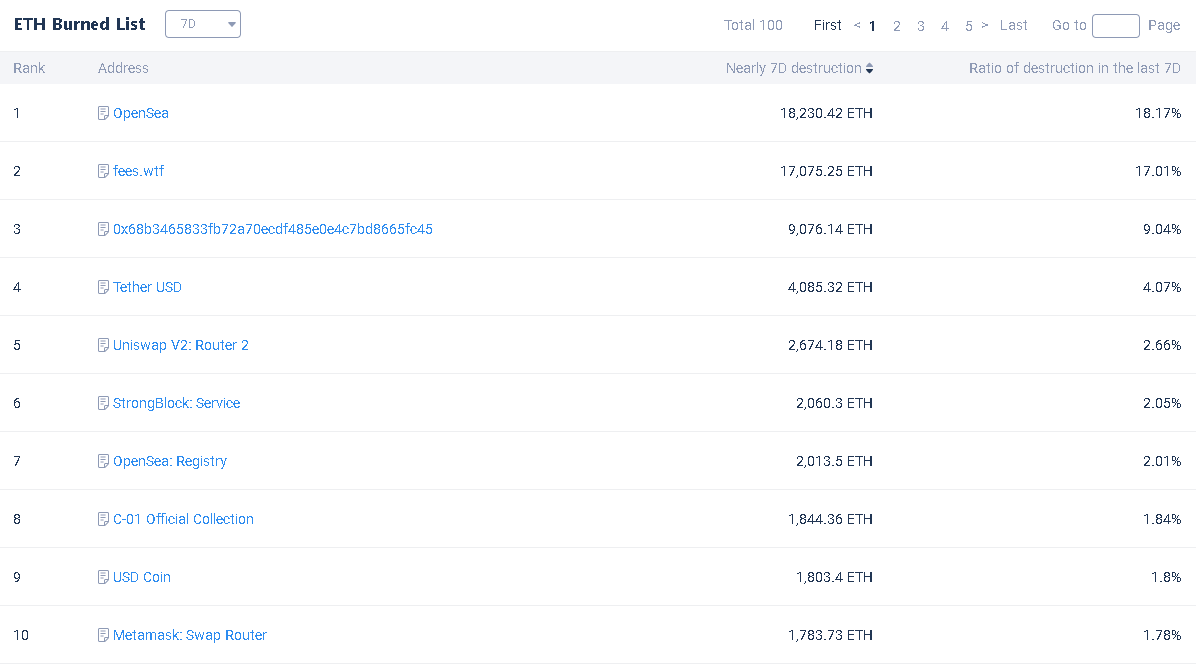Click the previous page arrow
The image size is (1196, 666).
tap(857, 25)
